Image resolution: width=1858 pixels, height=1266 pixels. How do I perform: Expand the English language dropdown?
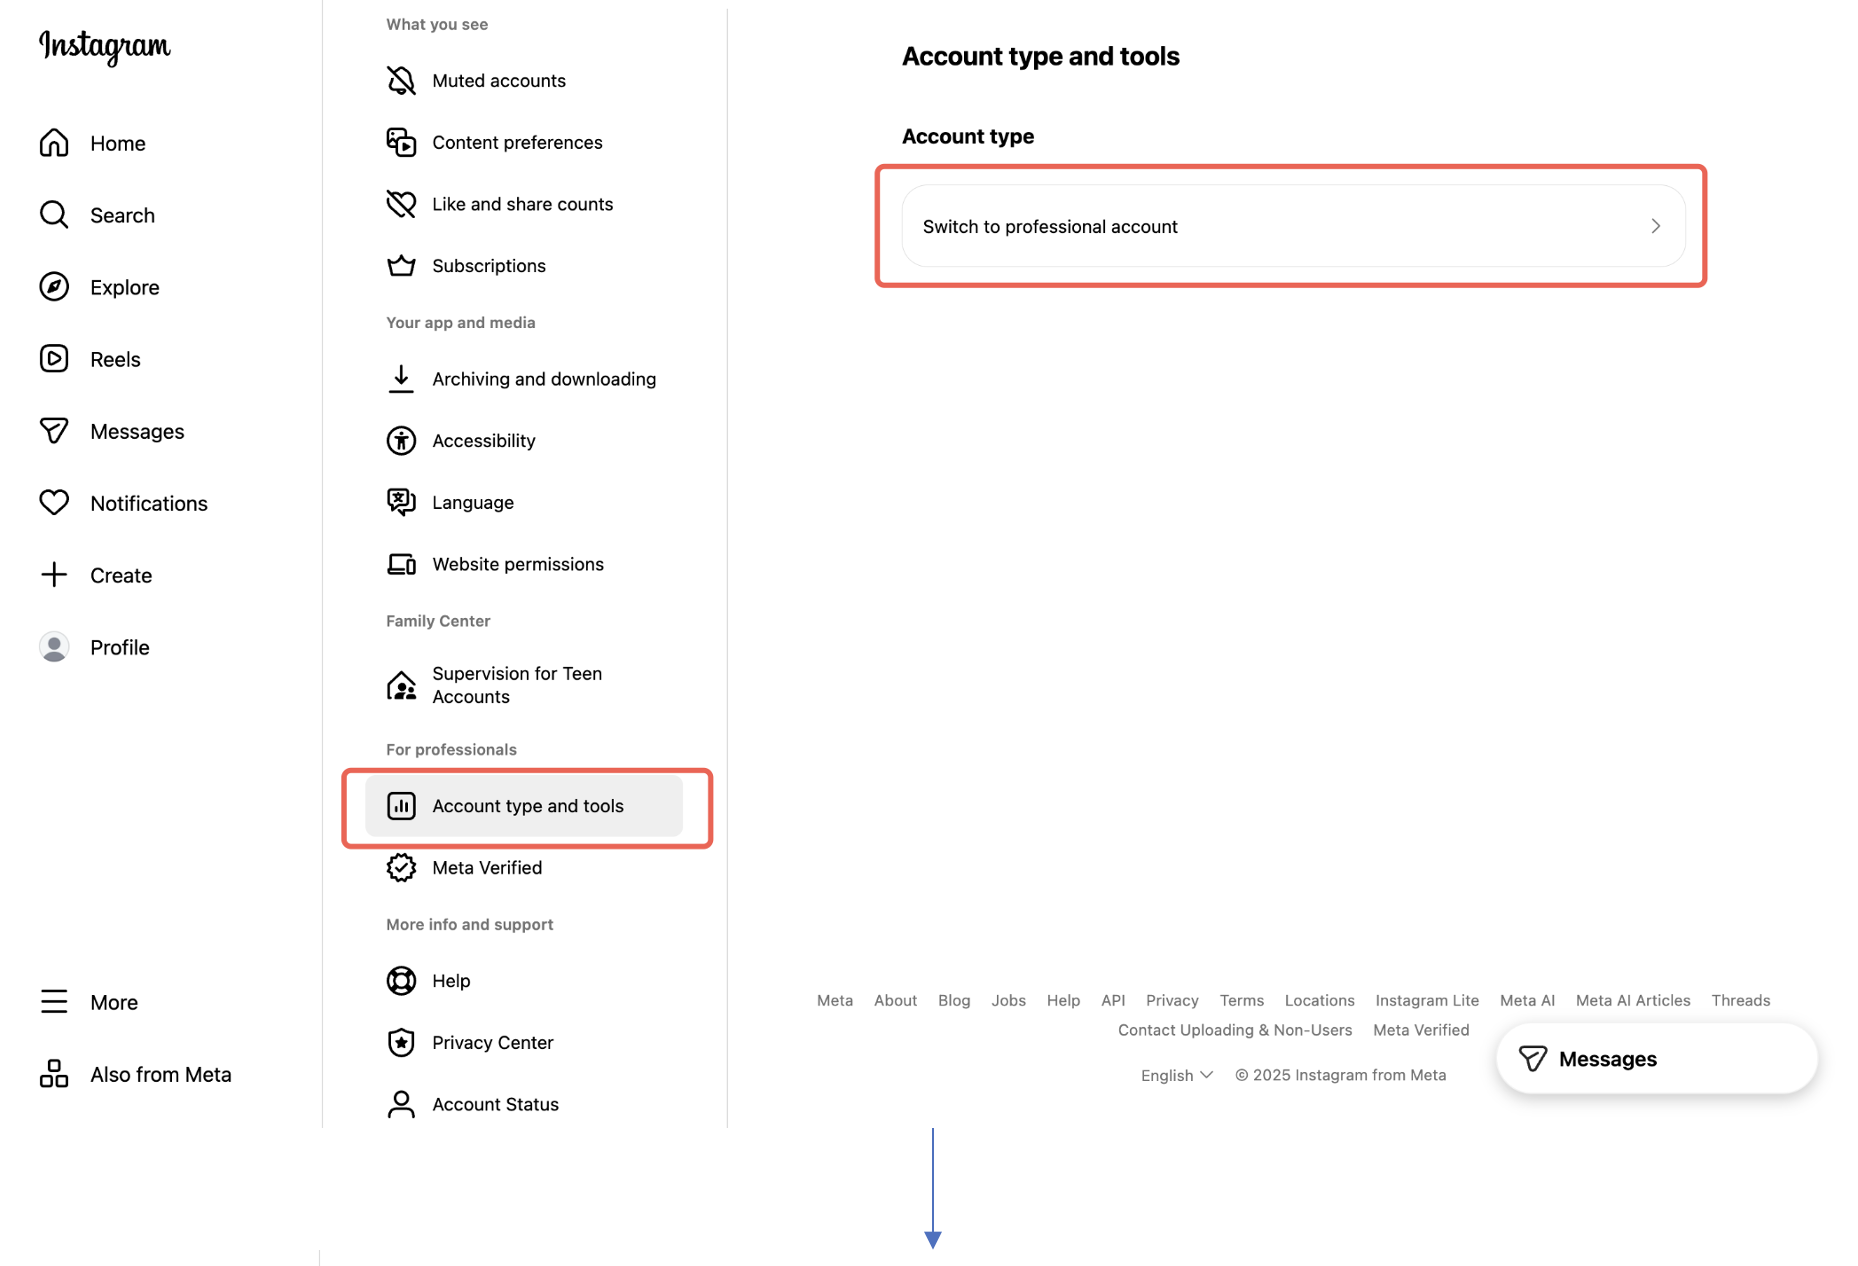coord(1176,1074)
